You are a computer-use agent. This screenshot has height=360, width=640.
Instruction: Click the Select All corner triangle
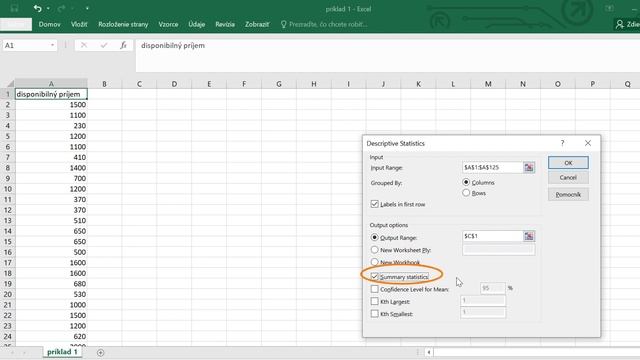10,84
